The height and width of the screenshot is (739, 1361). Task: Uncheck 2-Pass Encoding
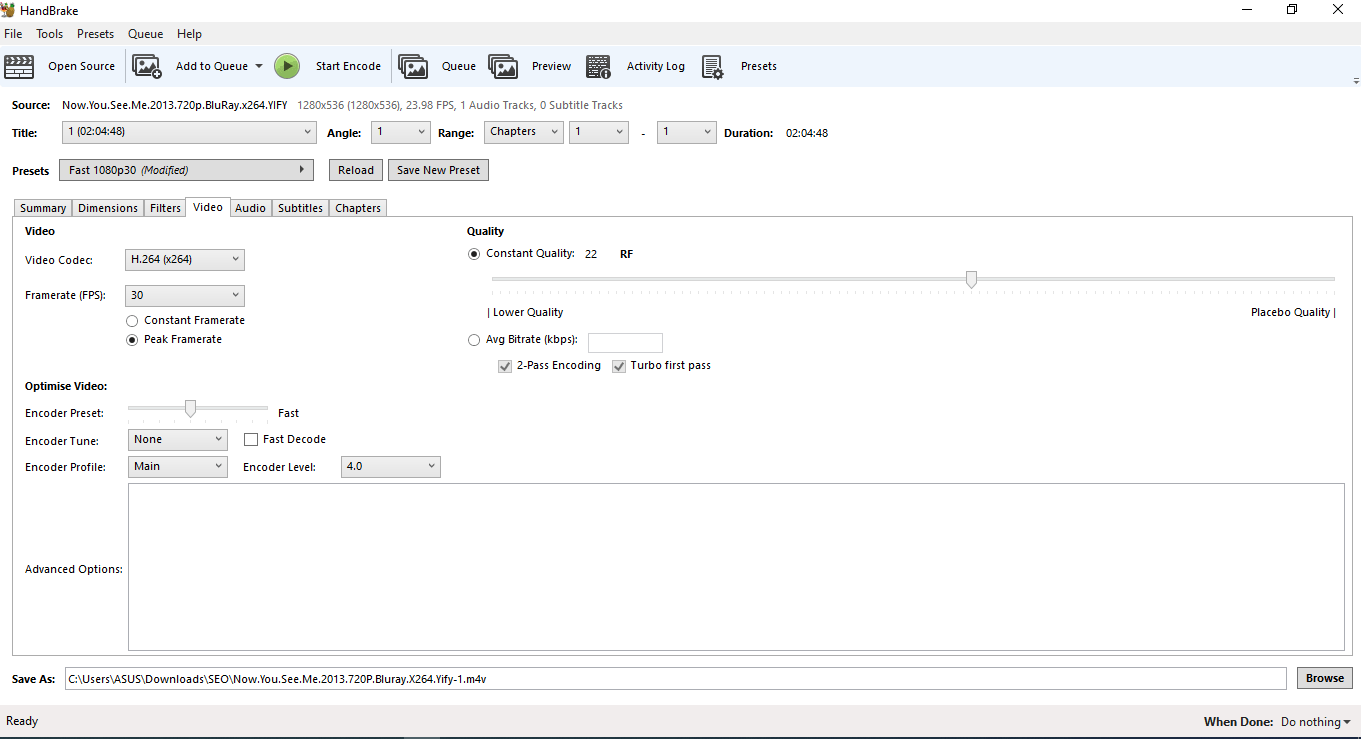505,366
